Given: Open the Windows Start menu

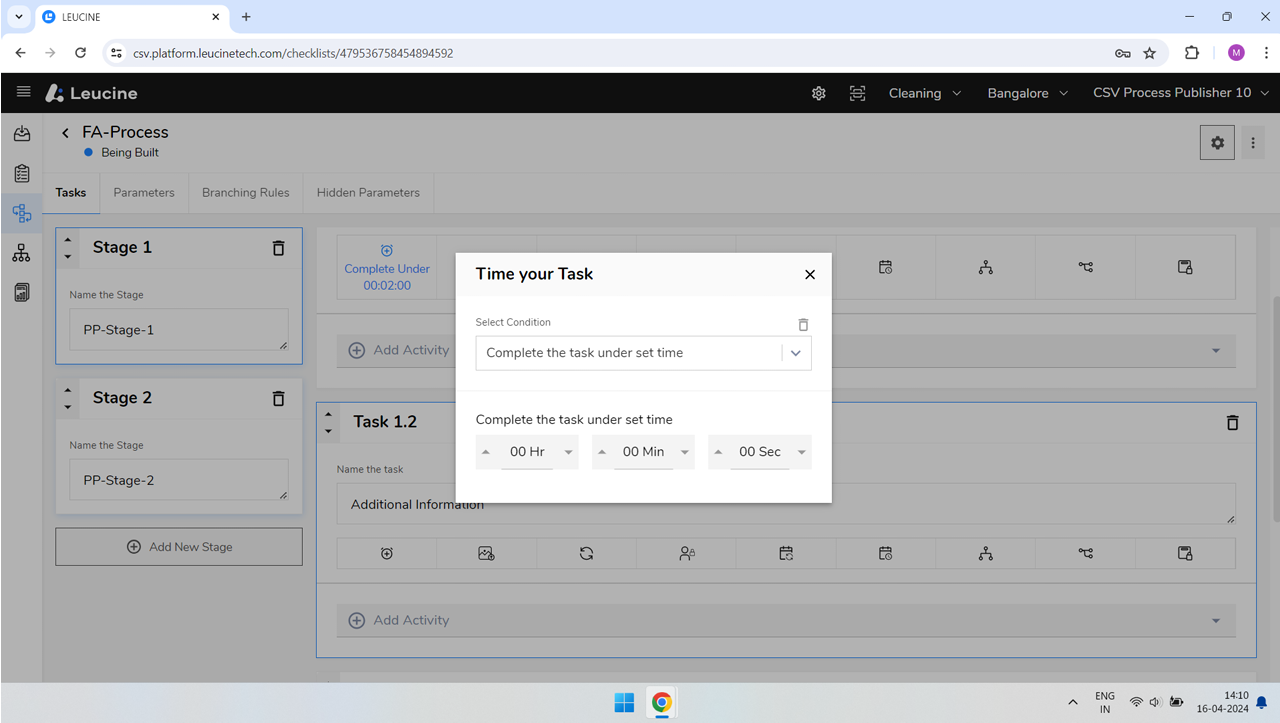Looking at the screenshot, I should click(624, 703).
